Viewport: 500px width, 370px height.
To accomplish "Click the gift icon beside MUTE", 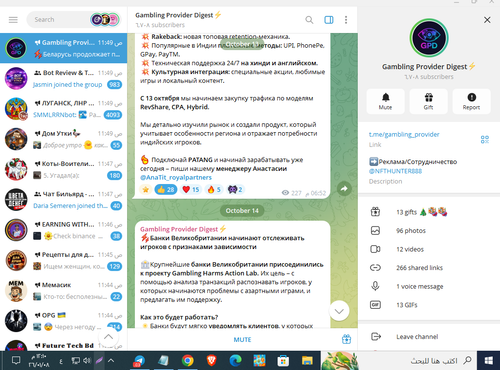I will (346, 339).
